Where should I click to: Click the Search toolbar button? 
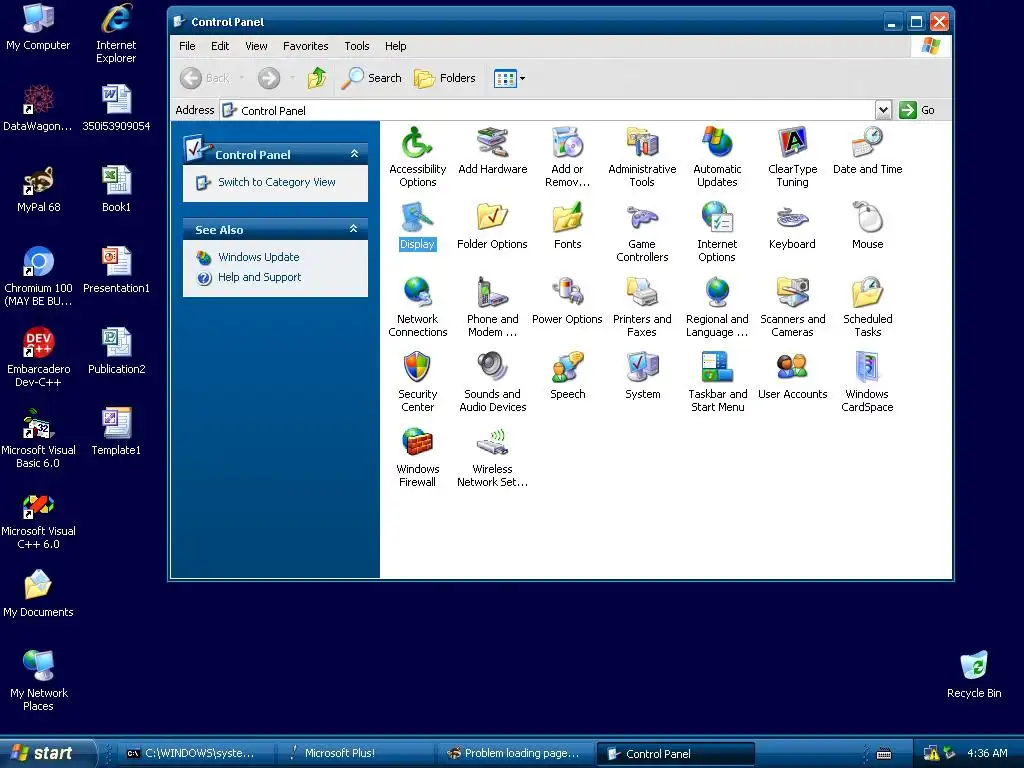(x=372, y=78)
